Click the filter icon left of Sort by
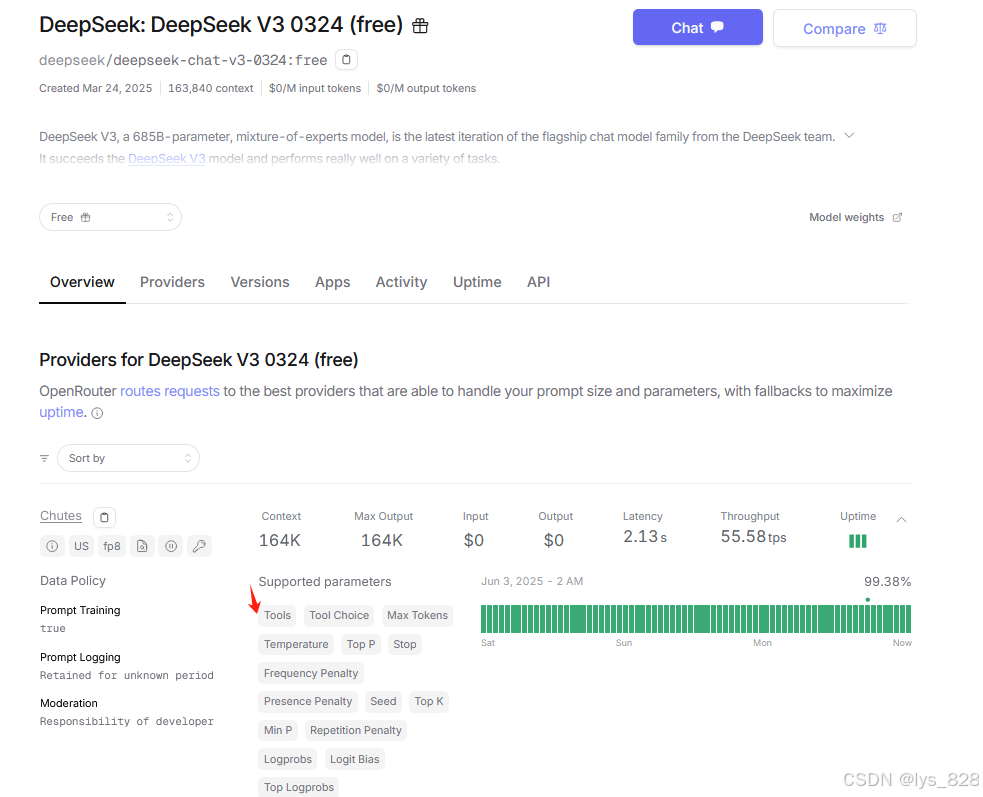This screenshot has height=797, width=983. 44,458
